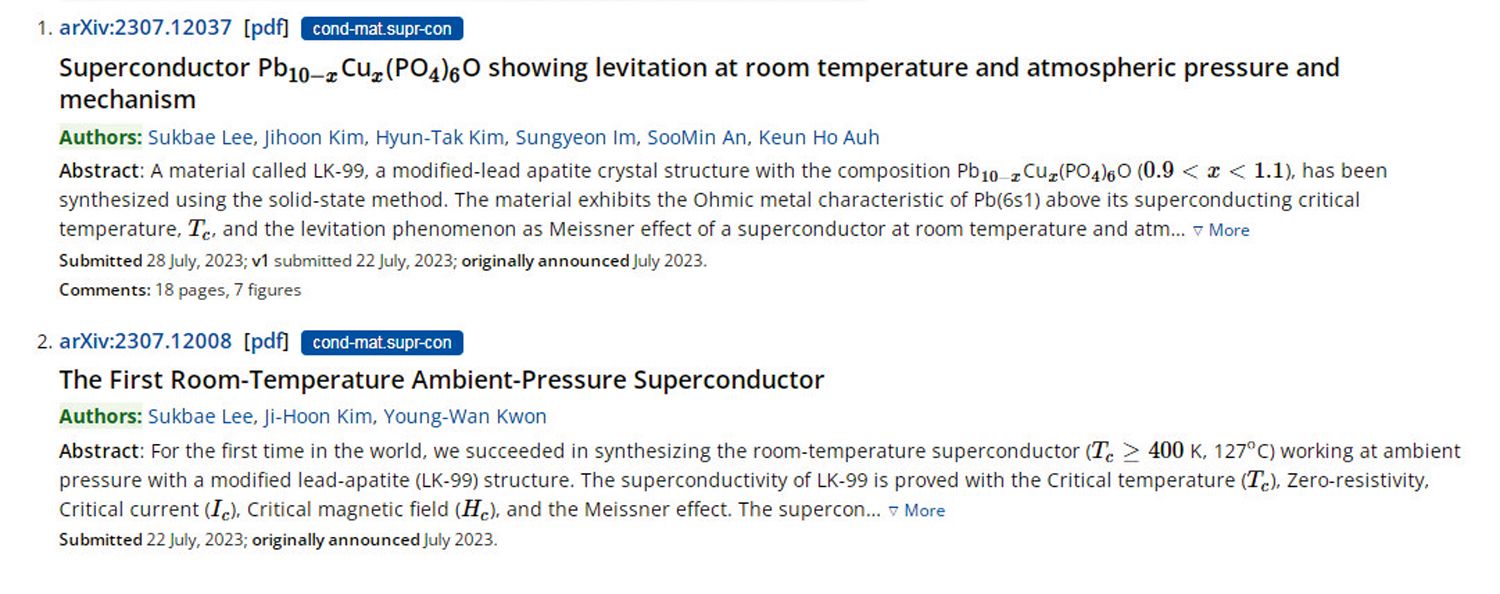View author Young-Wan Kwon's papers
This screenshot has width=1500, height=594.
[x=465, y=417]
